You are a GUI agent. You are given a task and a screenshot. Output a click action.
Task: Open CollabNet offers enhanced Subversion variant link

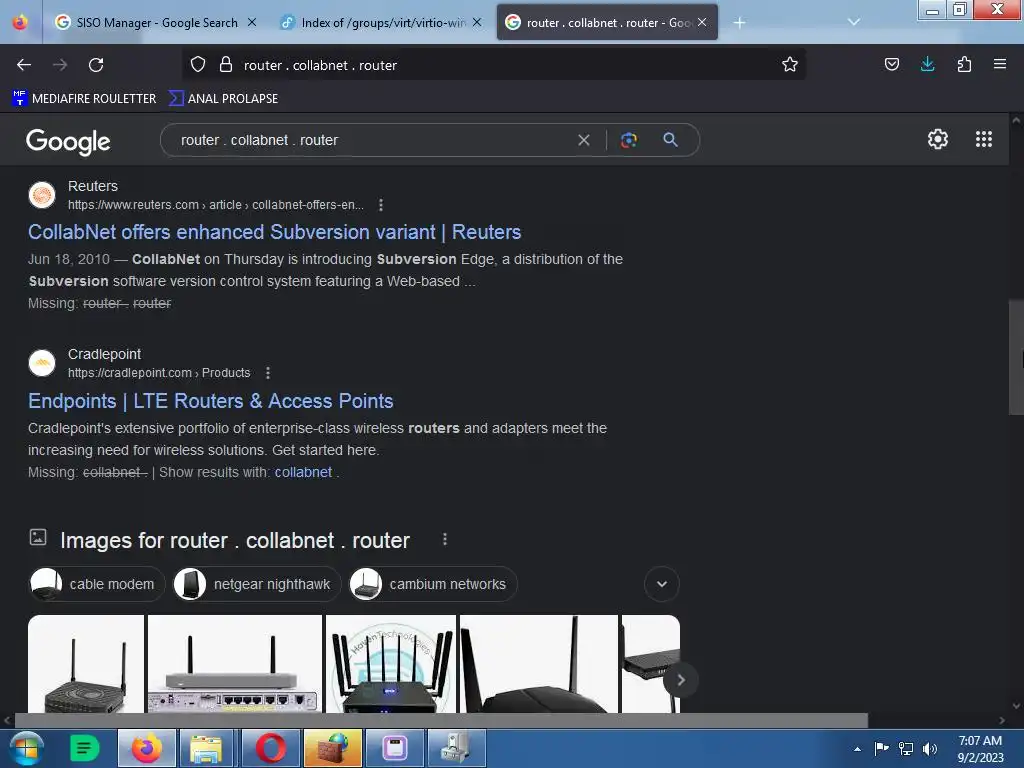[274, 232]
